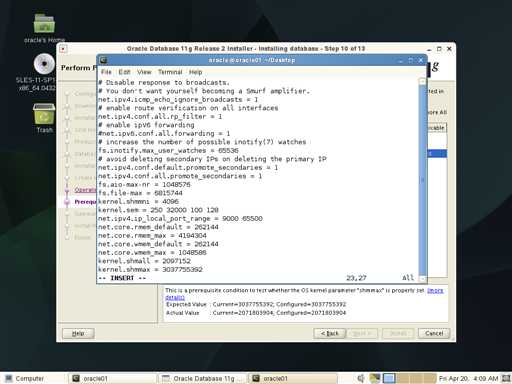This screenshot has height=384, width=512.
Task: Click the network status tray icon
Action: pos(375,378)
